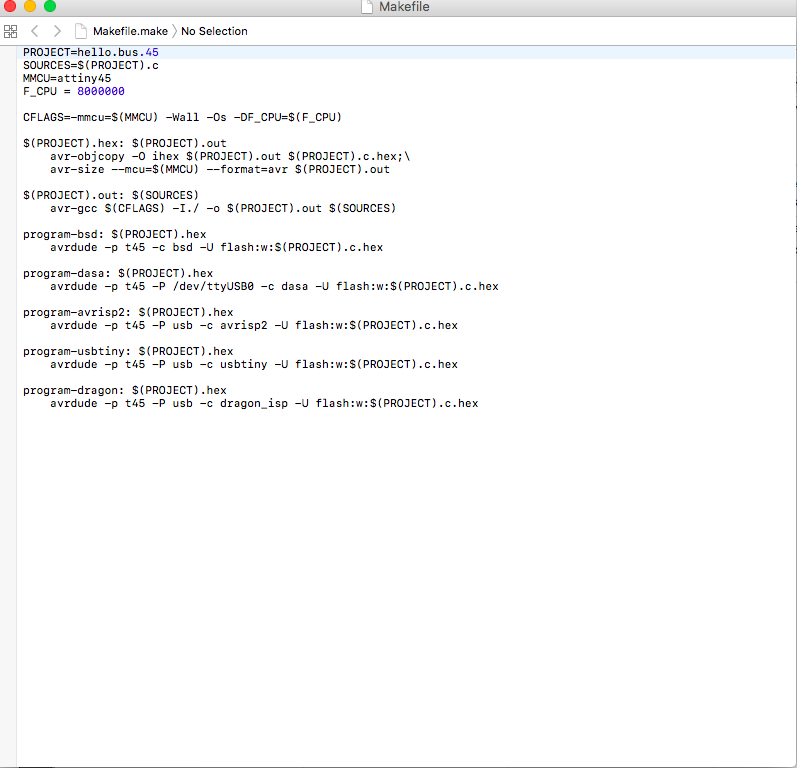Click the avr-objcopy -O ihex command line
797x768 pixels.
click(230, 157)
